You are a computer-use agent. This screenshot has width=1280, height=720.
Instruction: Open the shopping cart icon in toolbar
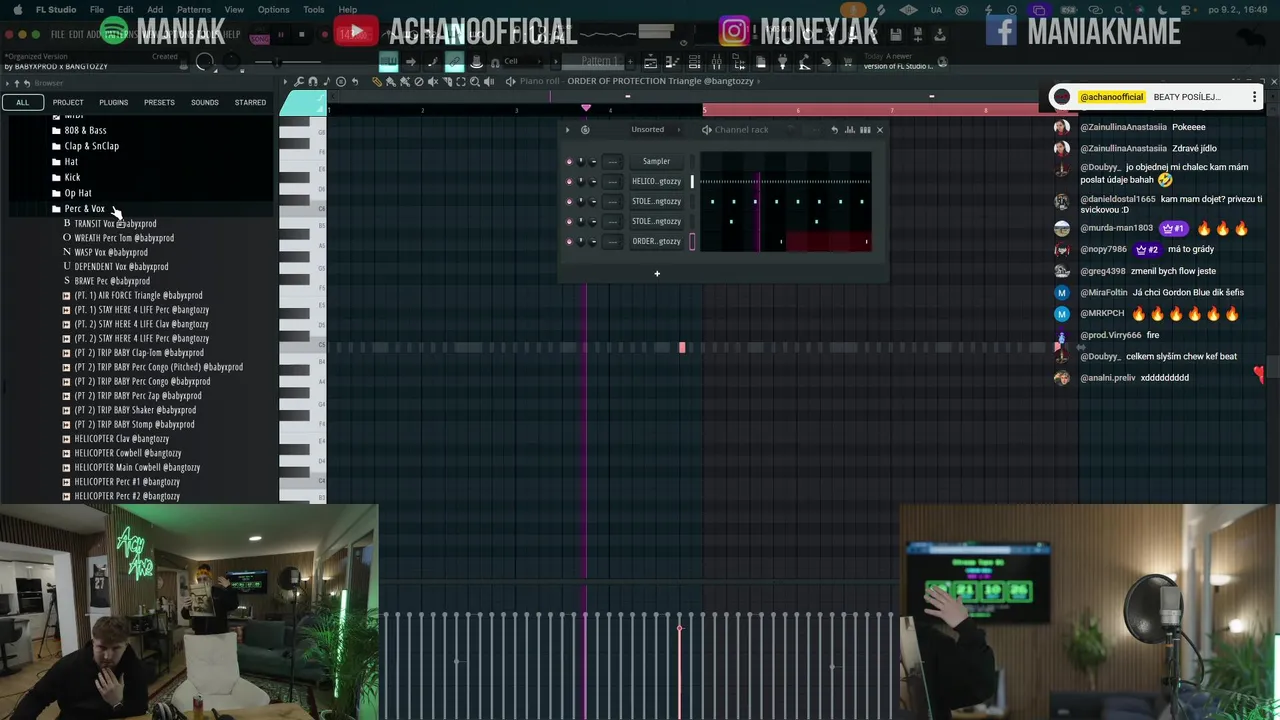(848, 61)
